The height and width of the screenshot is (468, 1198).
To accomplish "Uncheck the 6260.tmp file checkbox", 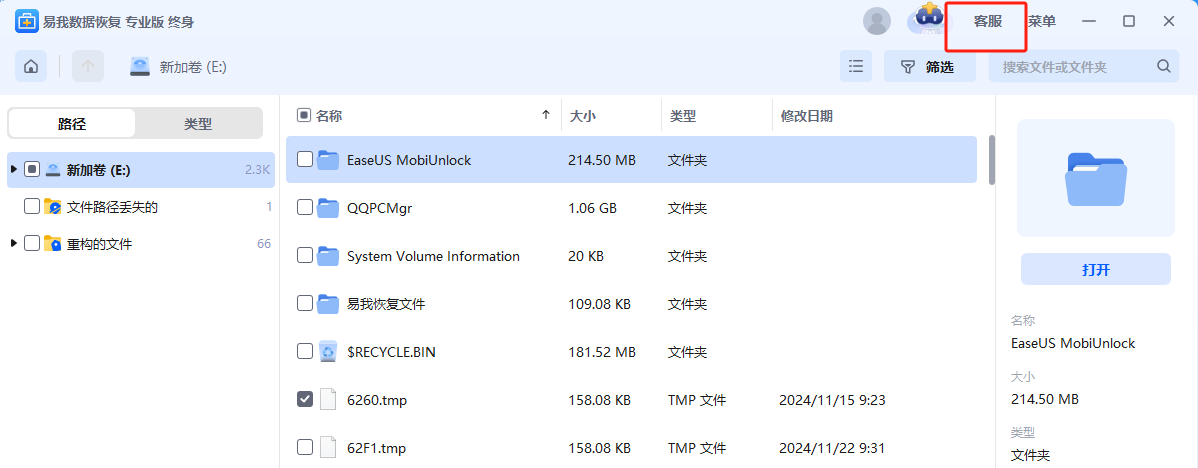I will click(x=305, y=399).
